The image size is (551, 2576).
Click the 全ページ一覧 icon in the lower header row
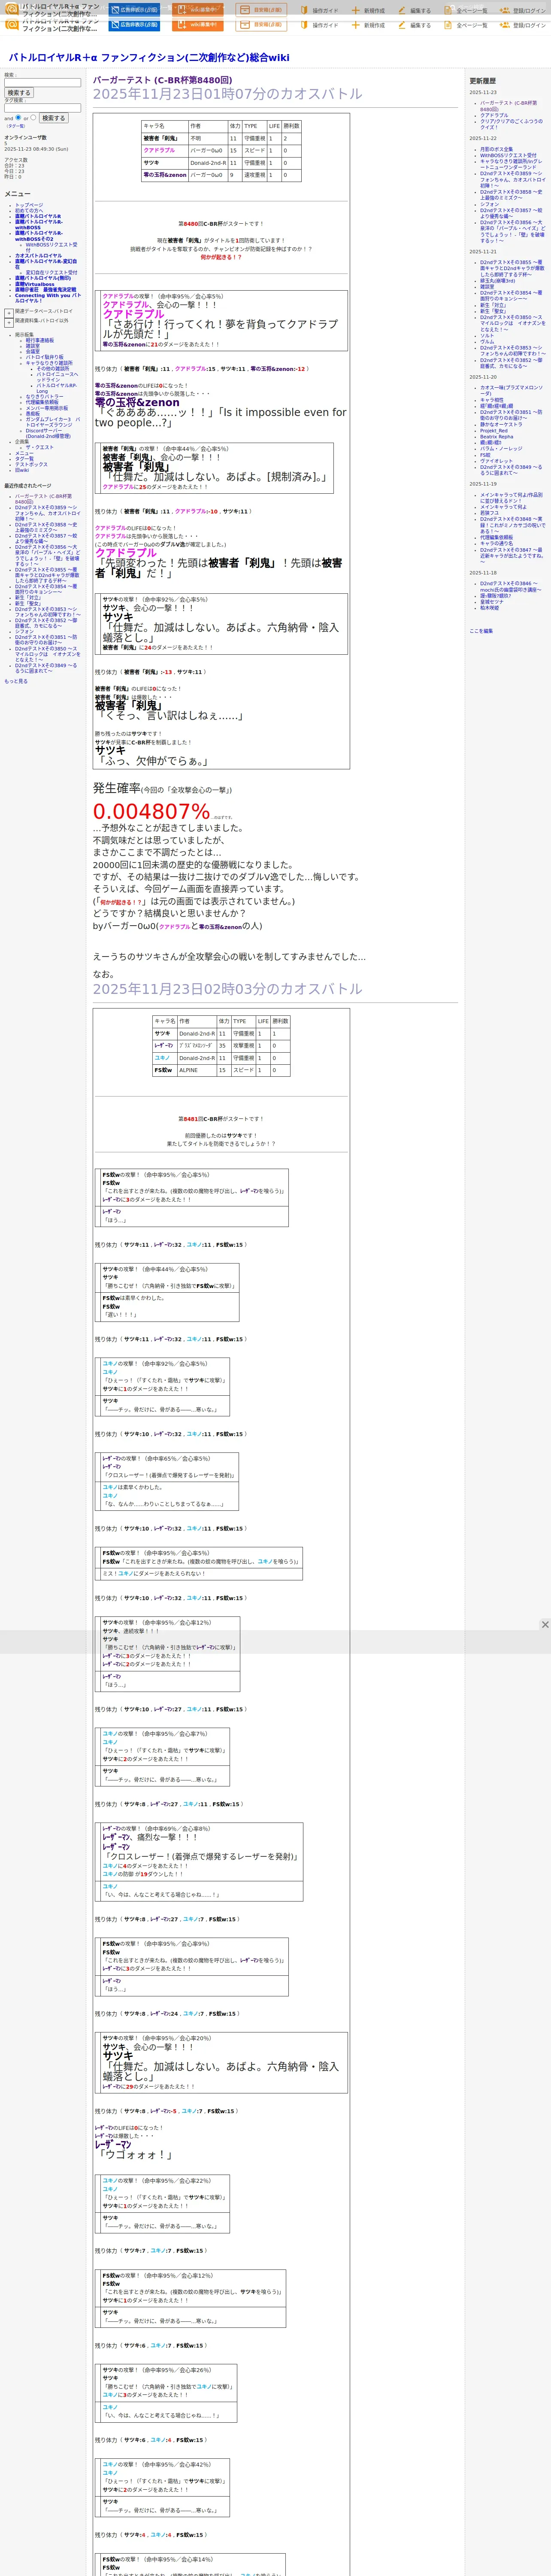[448, 25]
